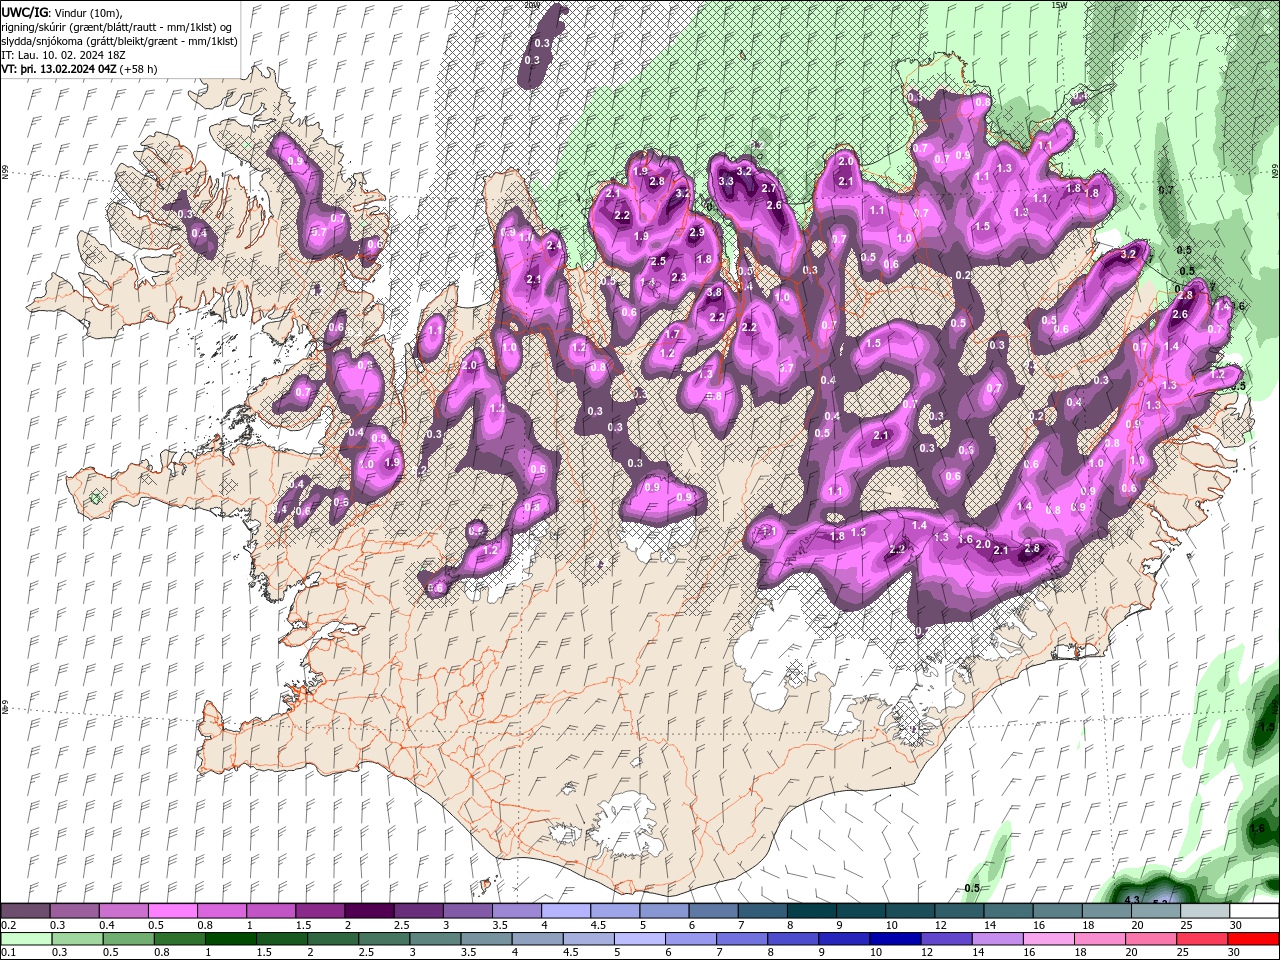Pick the deep blue rain swatch between 10 and 12
The image size is (1280, 960).
(x=894, y=939)
